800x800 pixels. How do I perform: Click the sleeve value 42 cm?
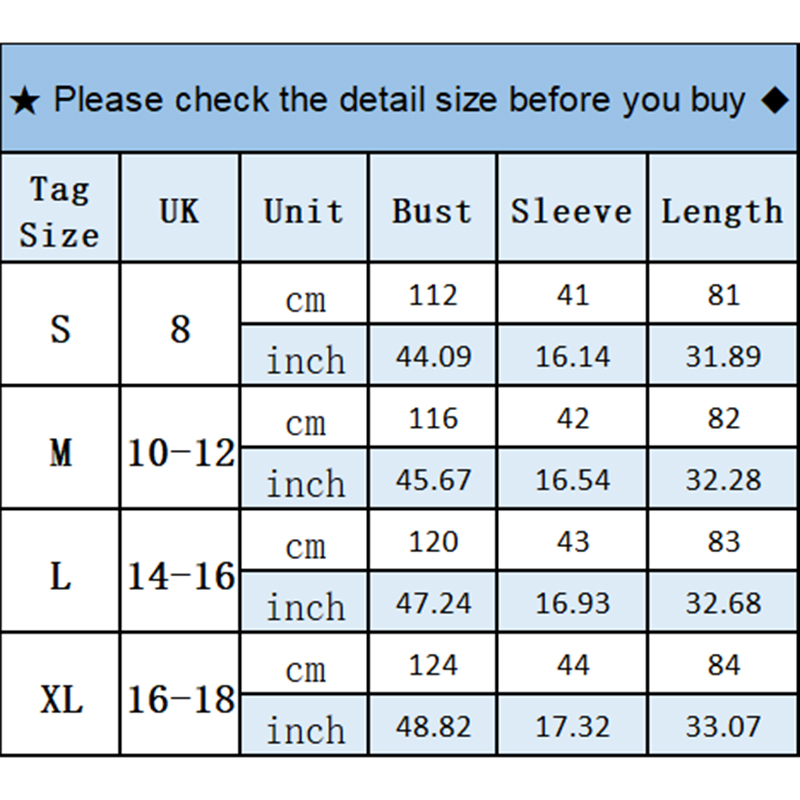572,418
